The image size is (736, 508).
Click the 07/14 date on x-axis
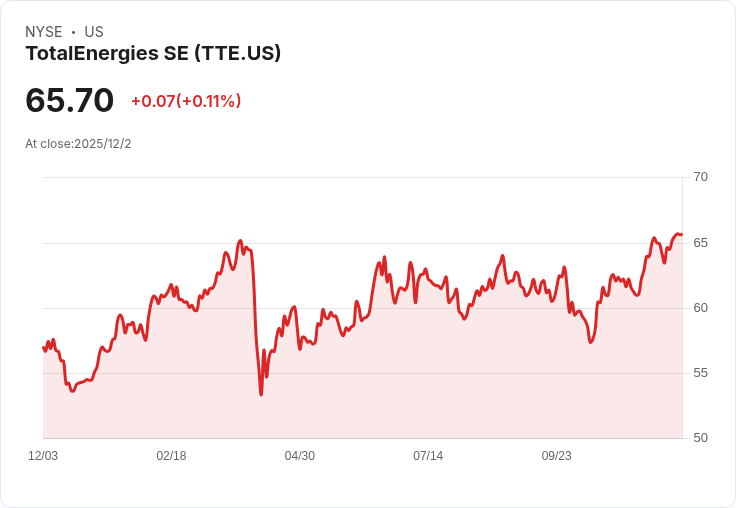tap(428, 455)
